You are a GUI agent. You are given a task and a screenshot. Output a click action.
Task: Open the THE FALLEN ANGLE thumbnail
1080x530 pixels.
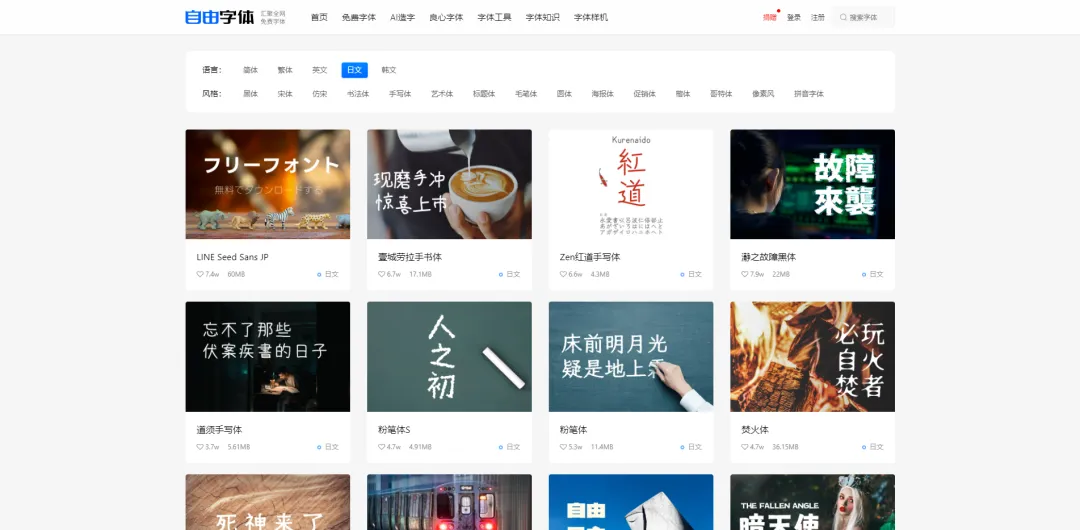click(813, 502)
